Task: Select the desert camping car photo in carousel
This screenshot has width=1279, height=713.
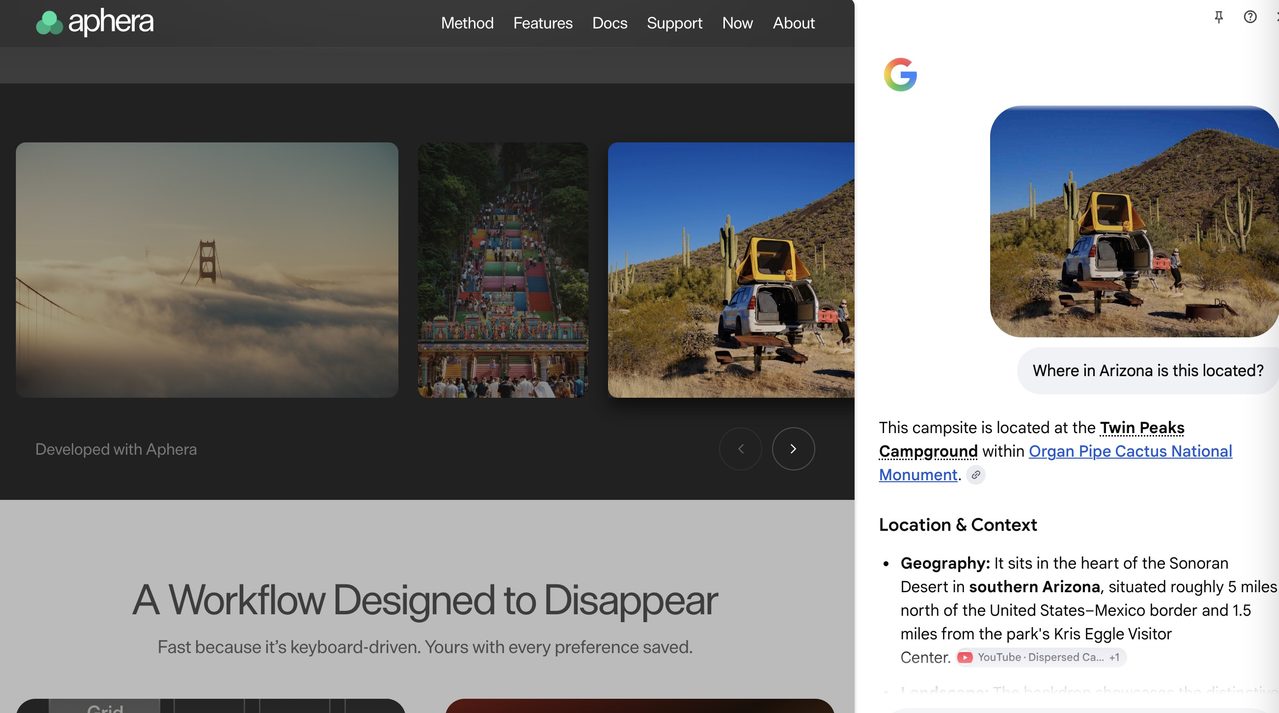Action: [731, 270]
